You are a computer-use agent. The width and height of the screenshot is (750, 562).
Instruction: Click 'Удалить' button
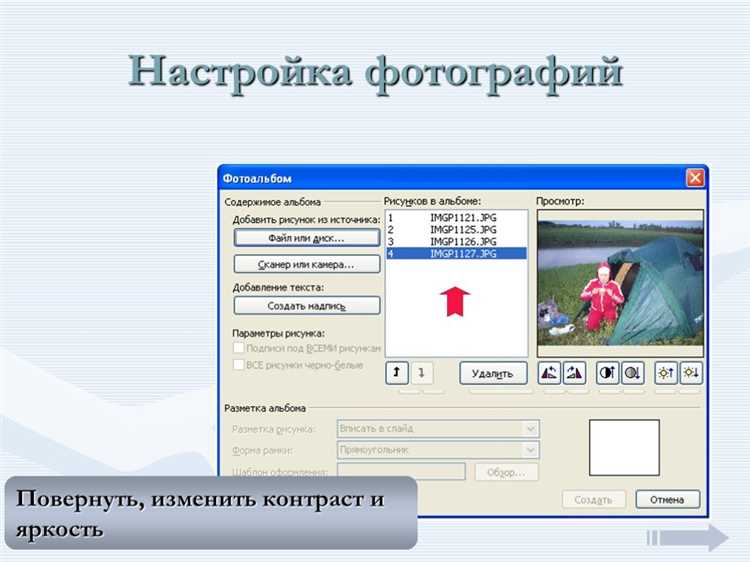tap(493, 373)
